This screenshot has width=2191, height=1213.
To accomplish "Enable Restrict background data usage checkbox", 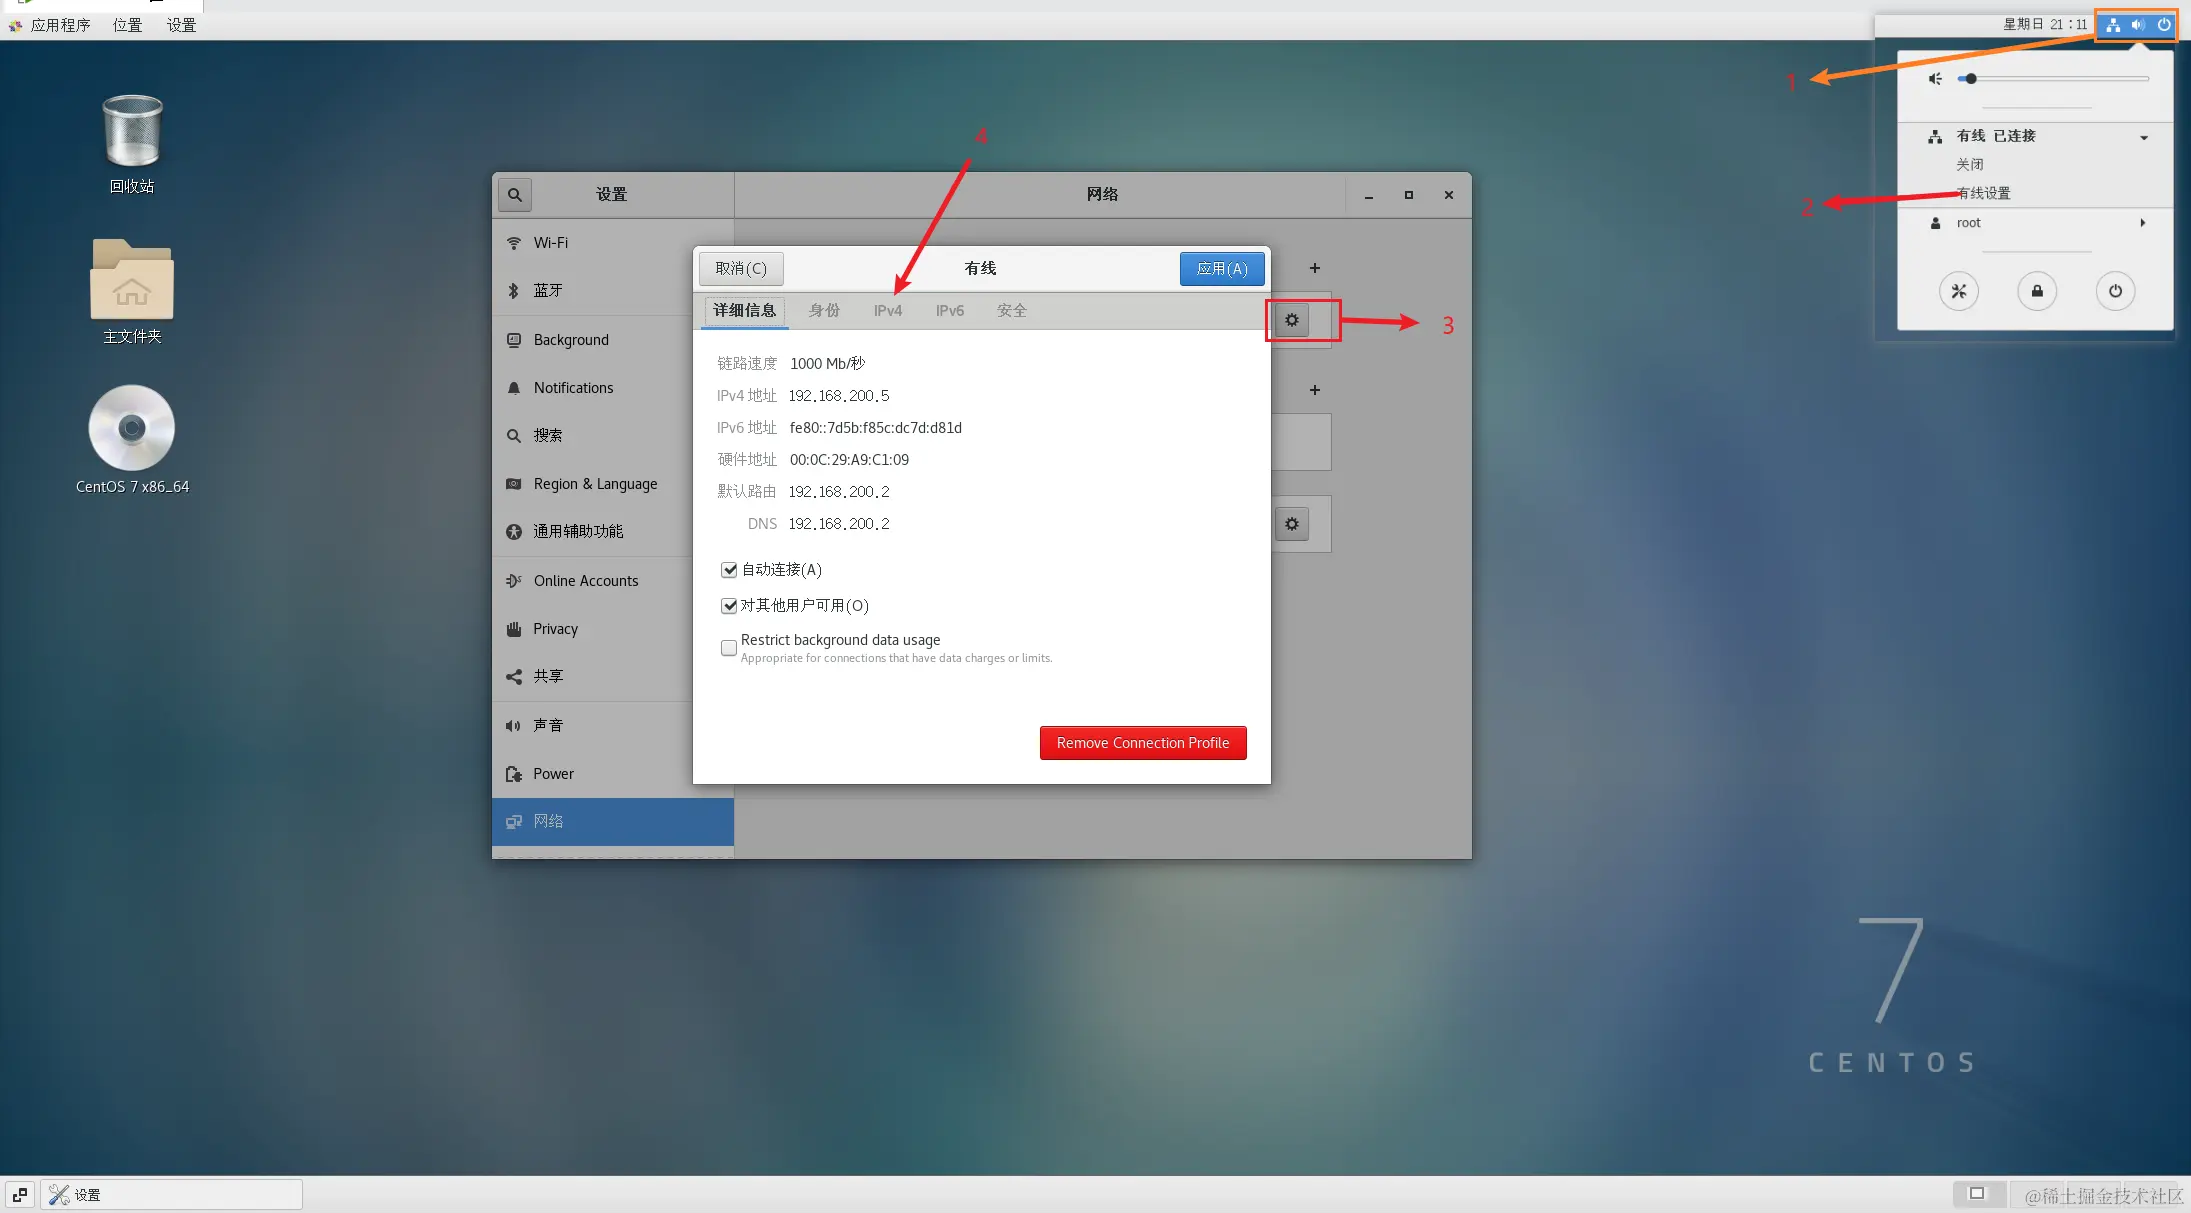I will coord(729,648).
